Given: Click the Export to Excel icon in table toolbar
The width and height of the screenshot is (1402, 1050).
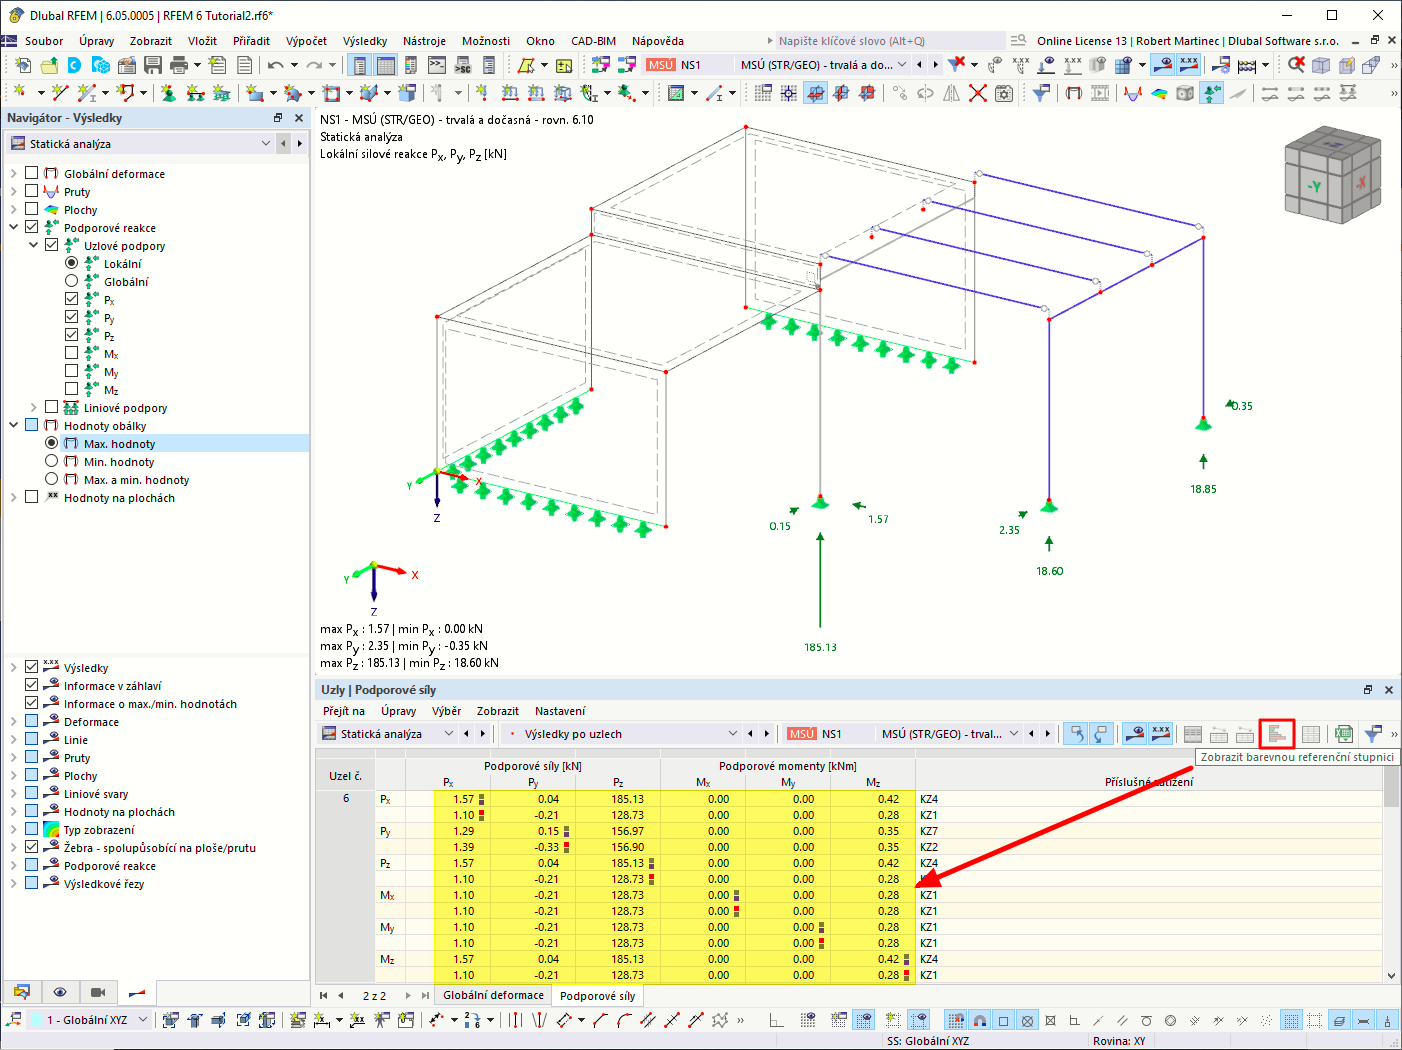Looking at the screenshot, I should pos(1343,734).
